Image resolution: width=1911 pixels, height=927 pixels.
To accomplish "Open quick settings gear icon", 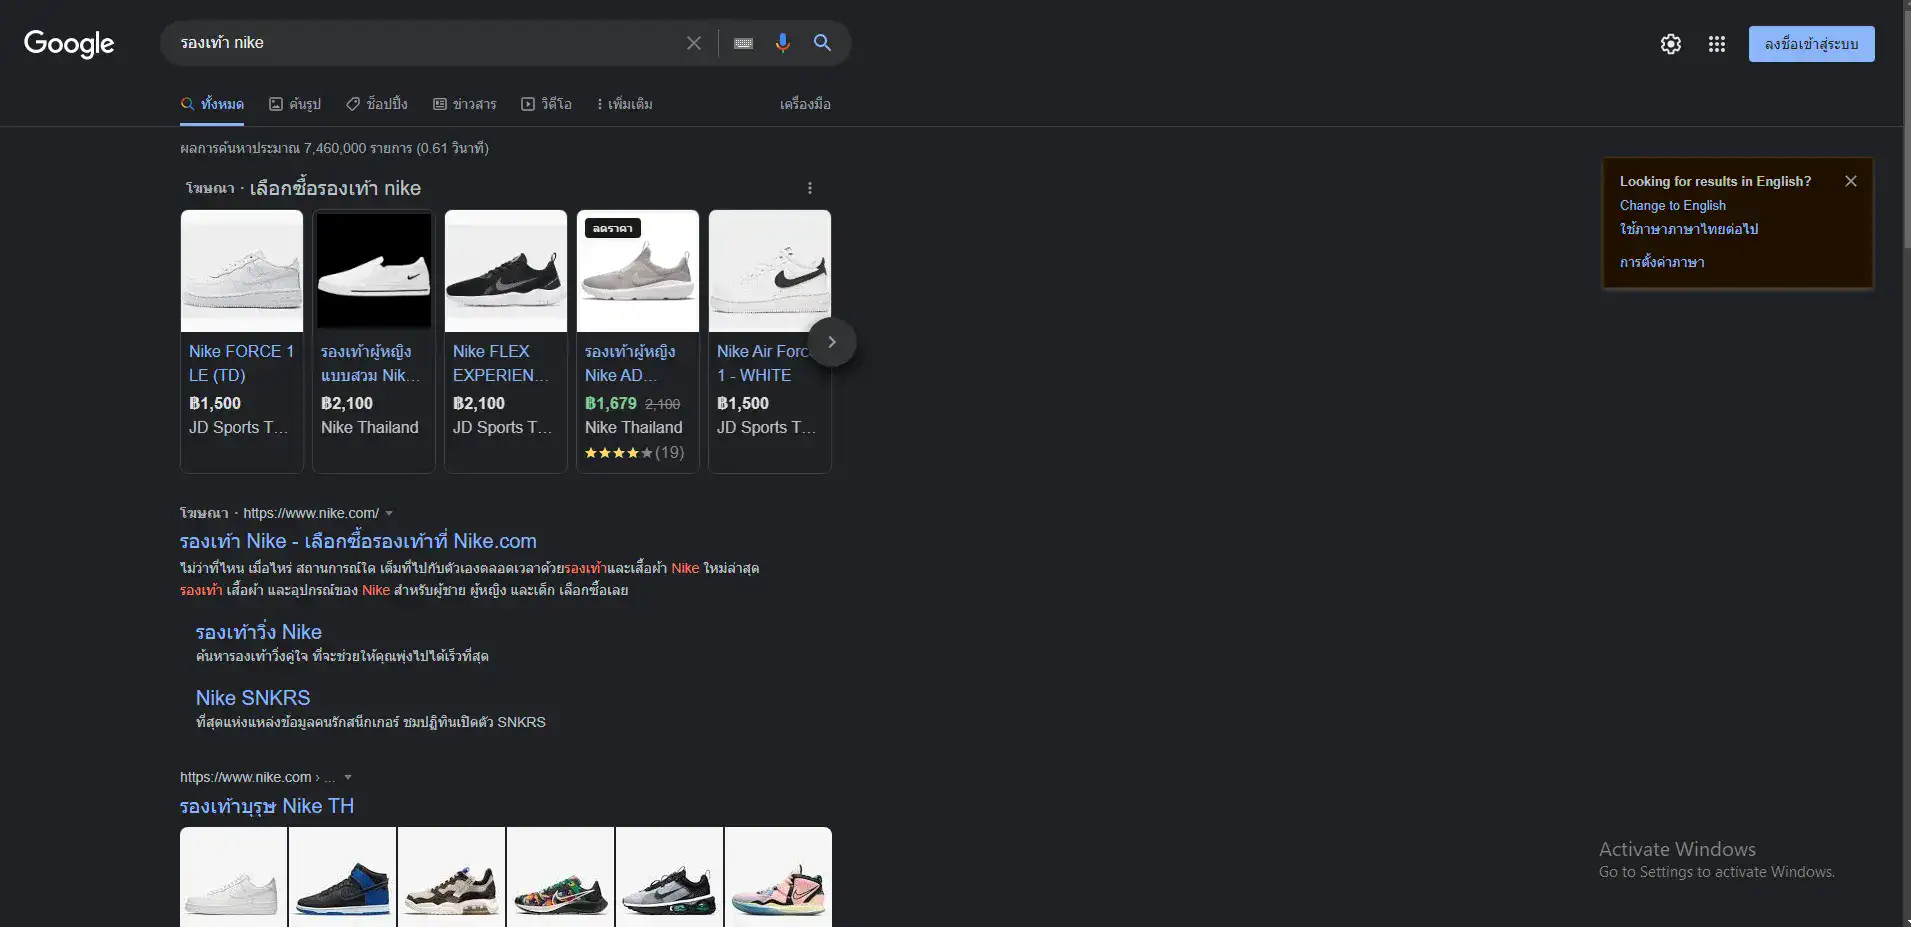I will tap(1671, 44).
